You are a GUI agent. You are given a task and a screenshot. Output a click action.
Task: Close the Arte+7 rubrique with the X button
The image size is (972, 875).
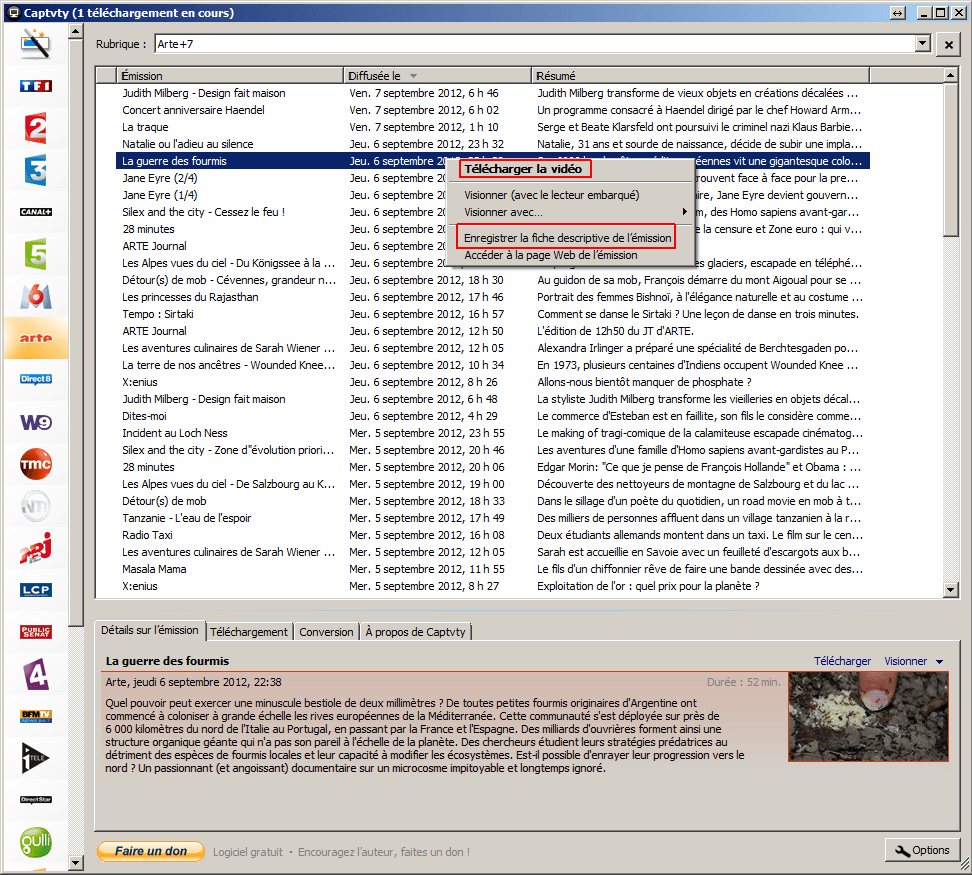[x=948, y=44]
